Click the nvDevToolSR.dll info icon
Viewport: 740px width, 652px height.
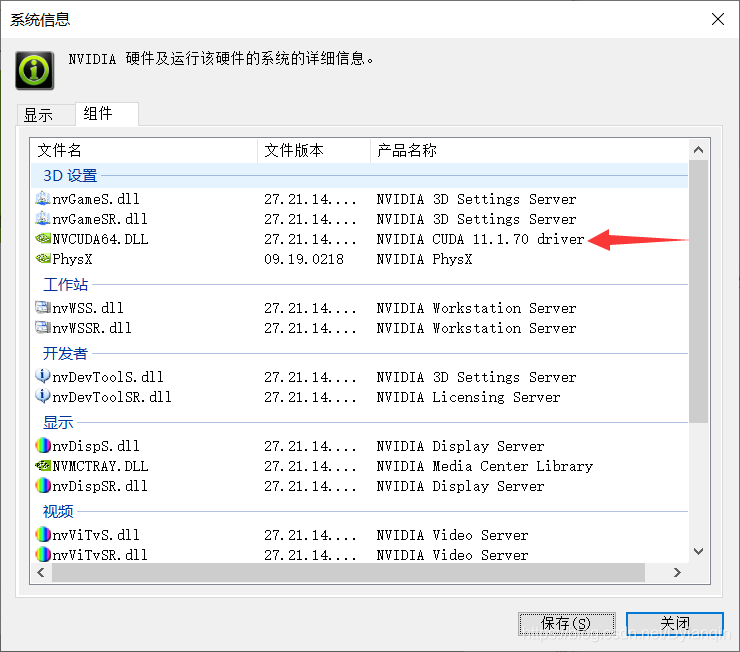[42, 396]
